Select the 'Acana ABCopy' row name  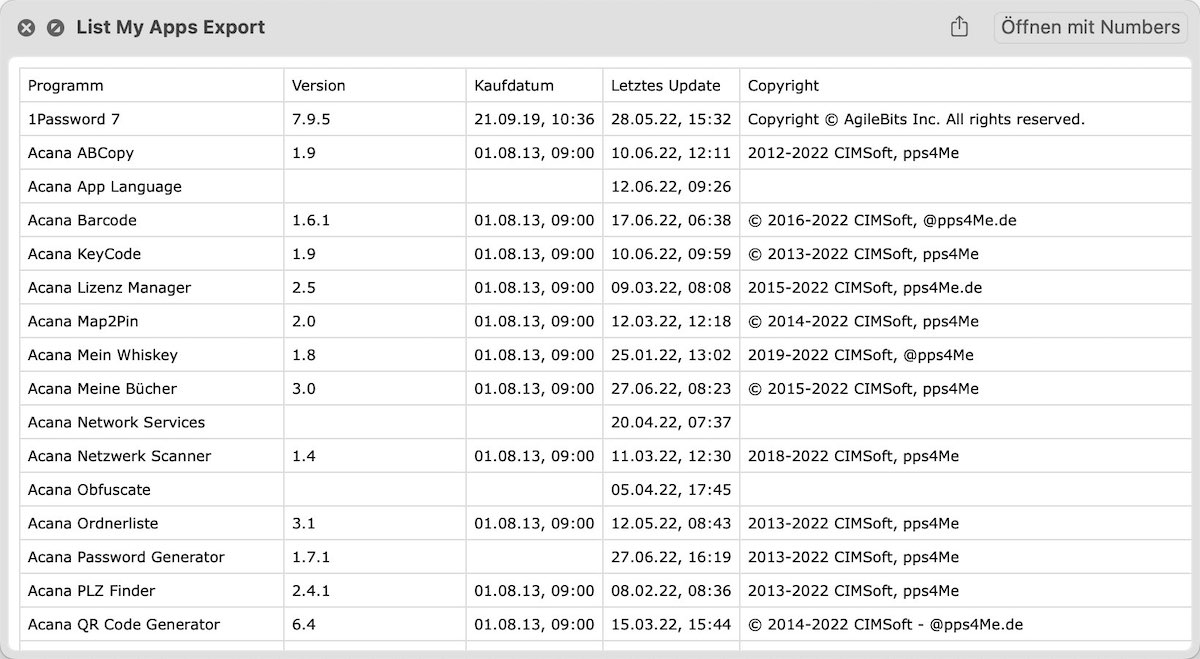tap(152, 153)
